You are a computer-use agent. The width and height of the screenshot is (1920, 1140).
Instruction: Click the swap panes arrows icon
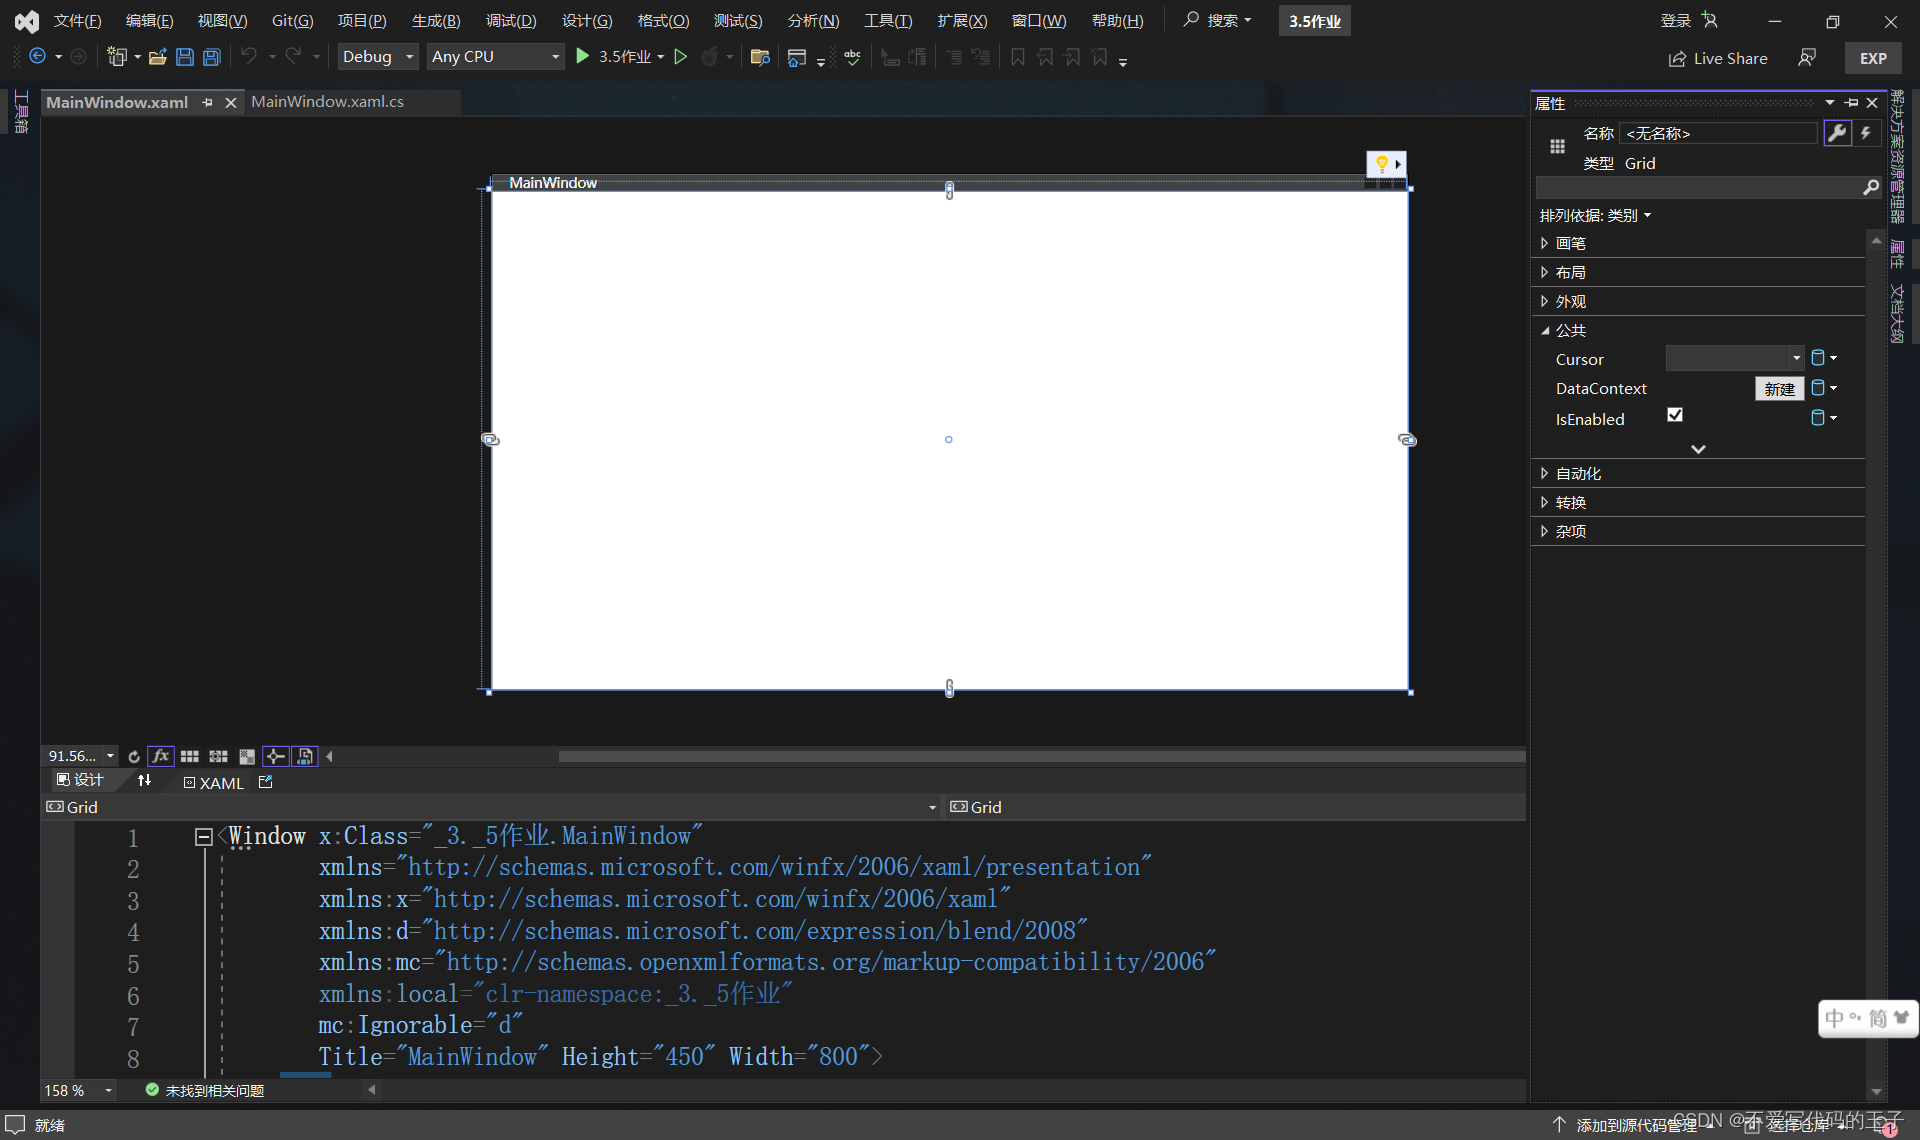click(144, 781)
